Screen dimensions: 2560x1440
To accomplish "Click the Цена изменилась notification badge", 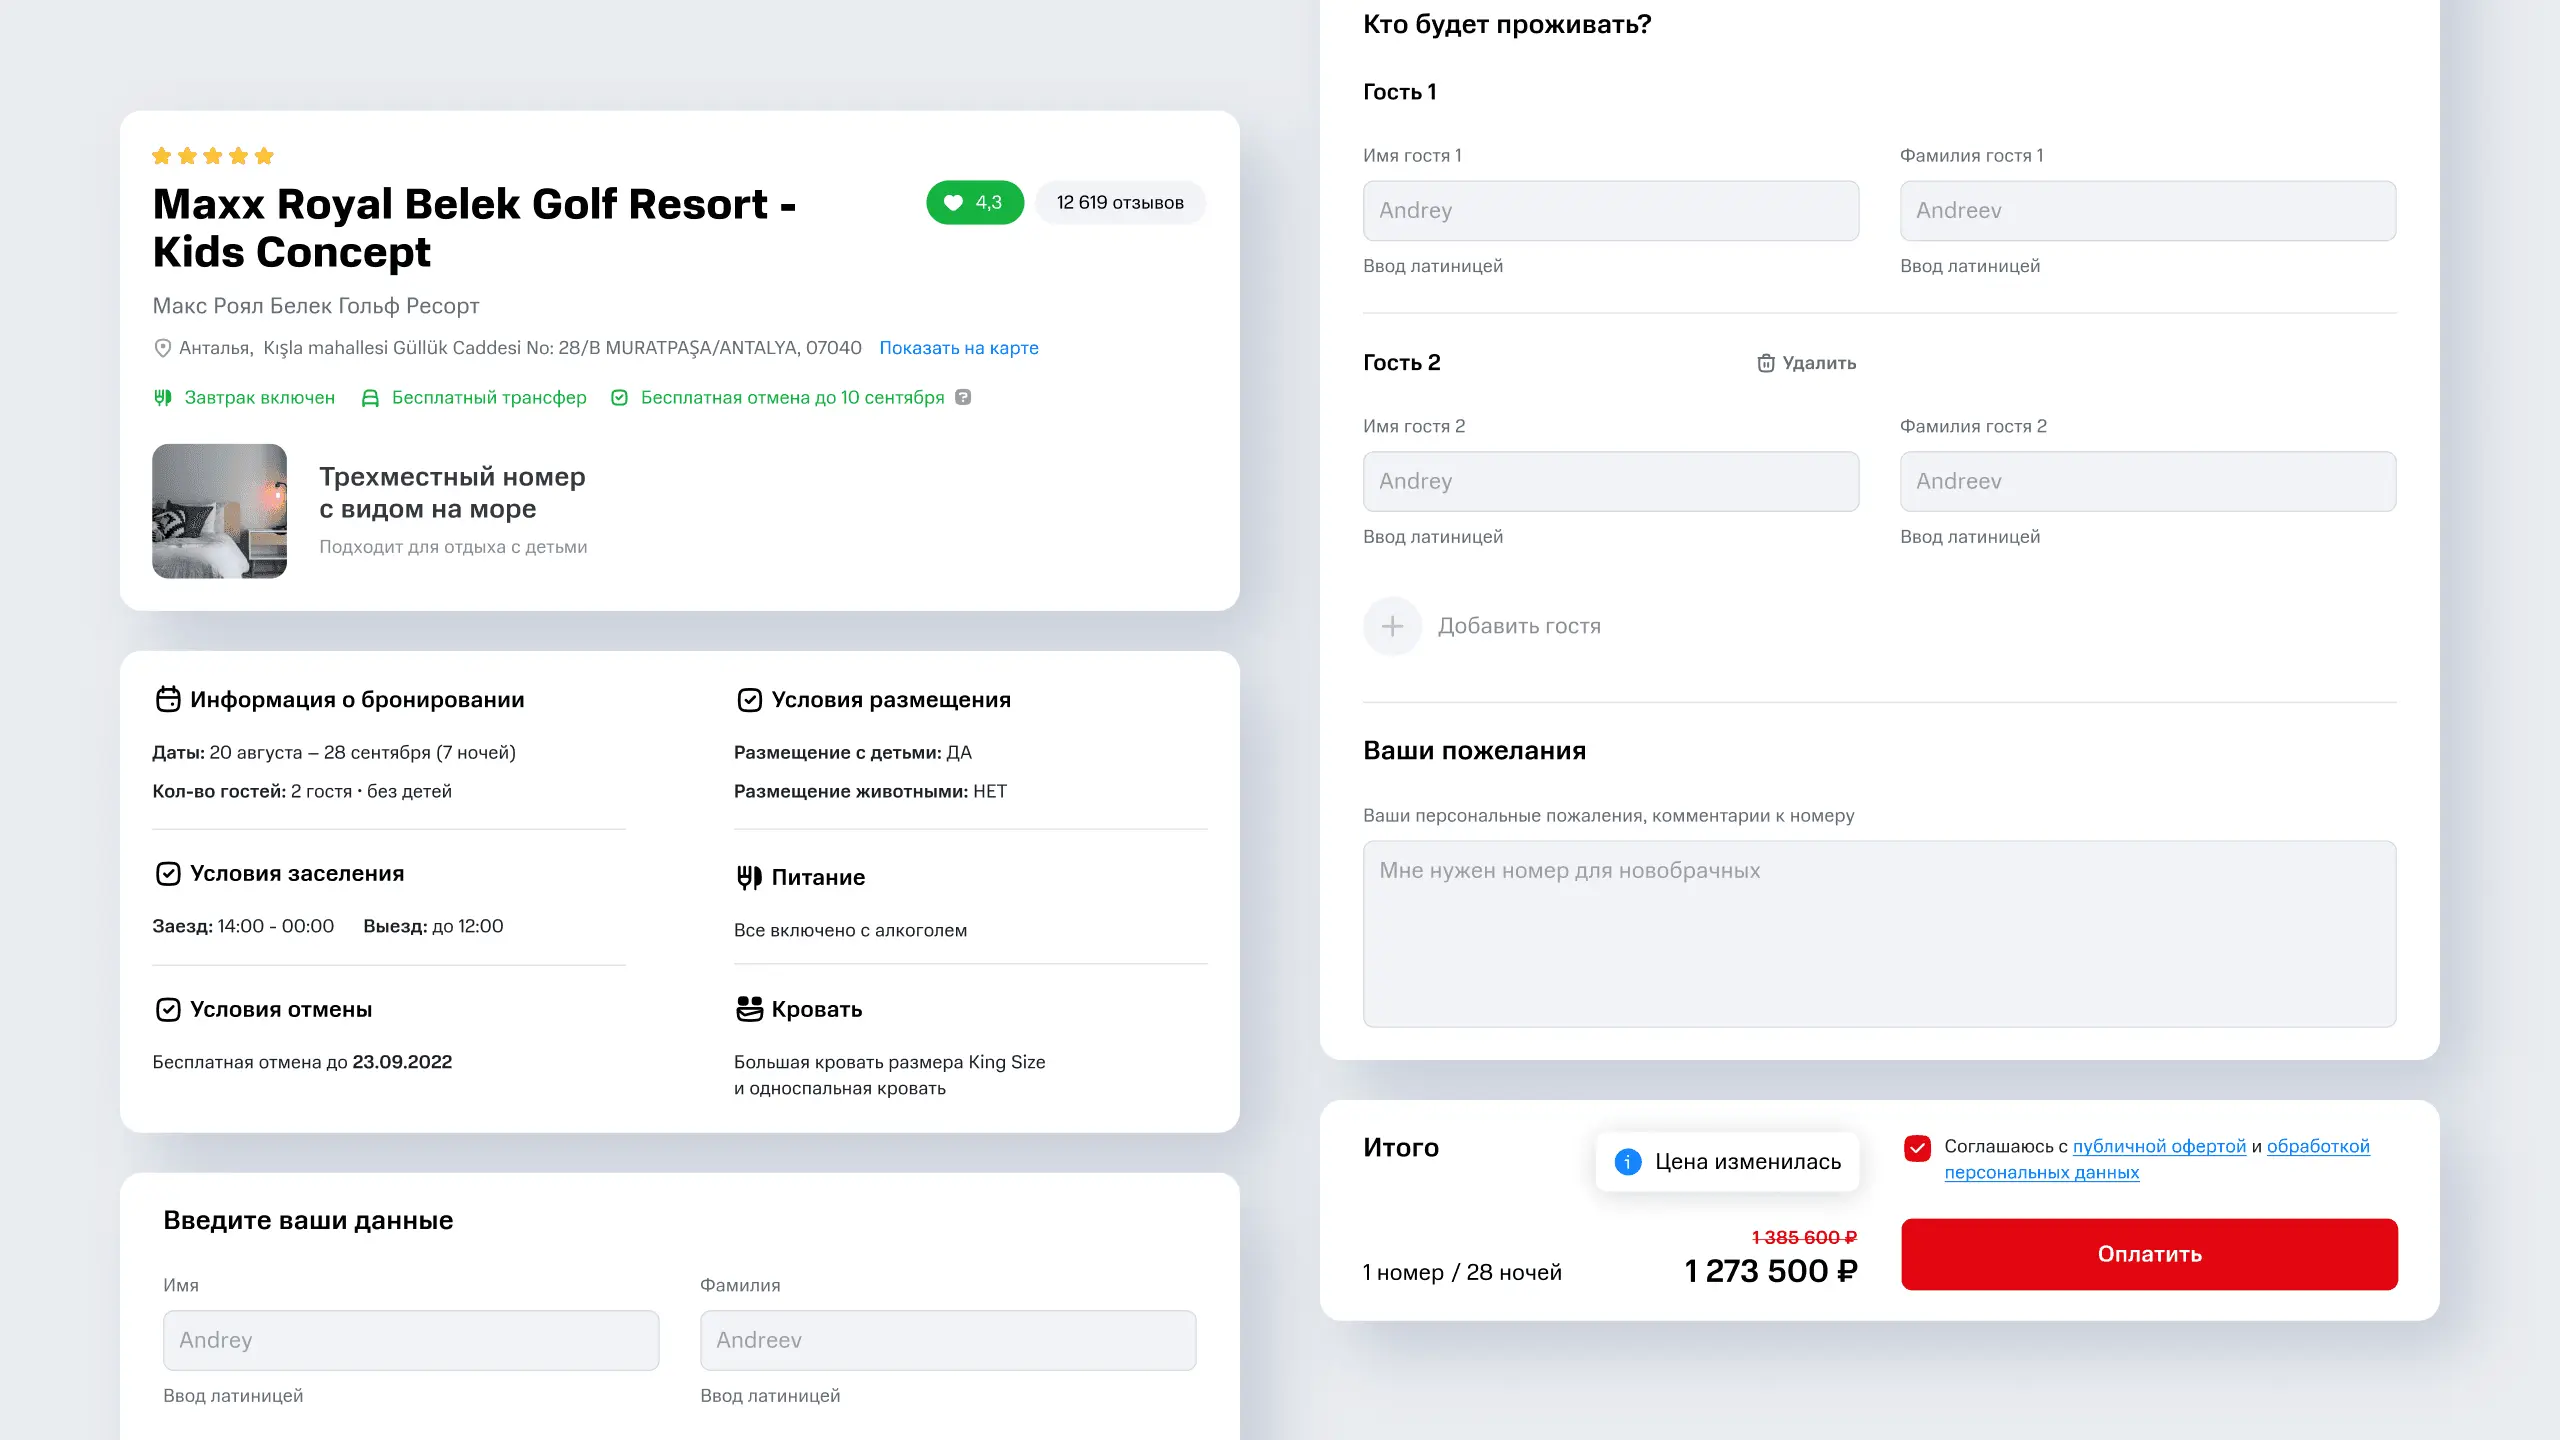I will [1728, 1162].
